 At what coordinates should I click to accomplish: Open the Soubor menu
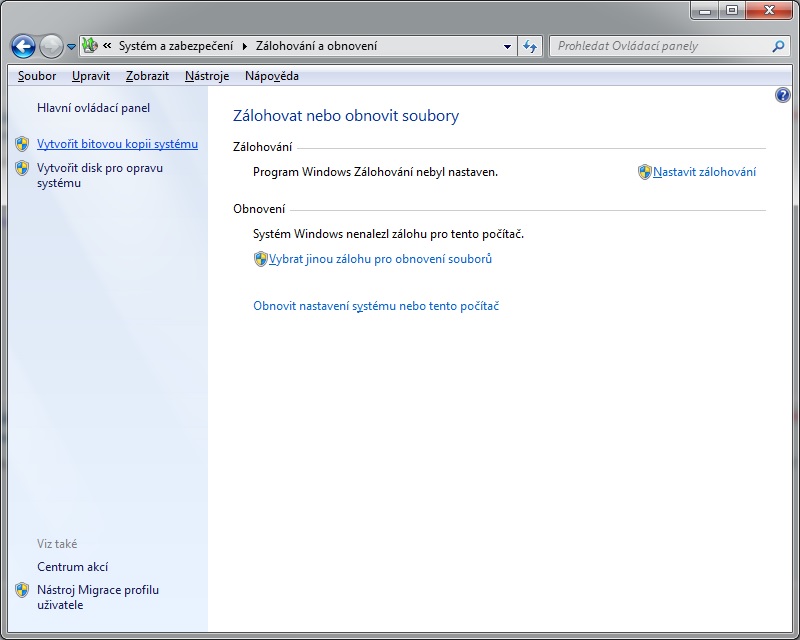(37, 76)
